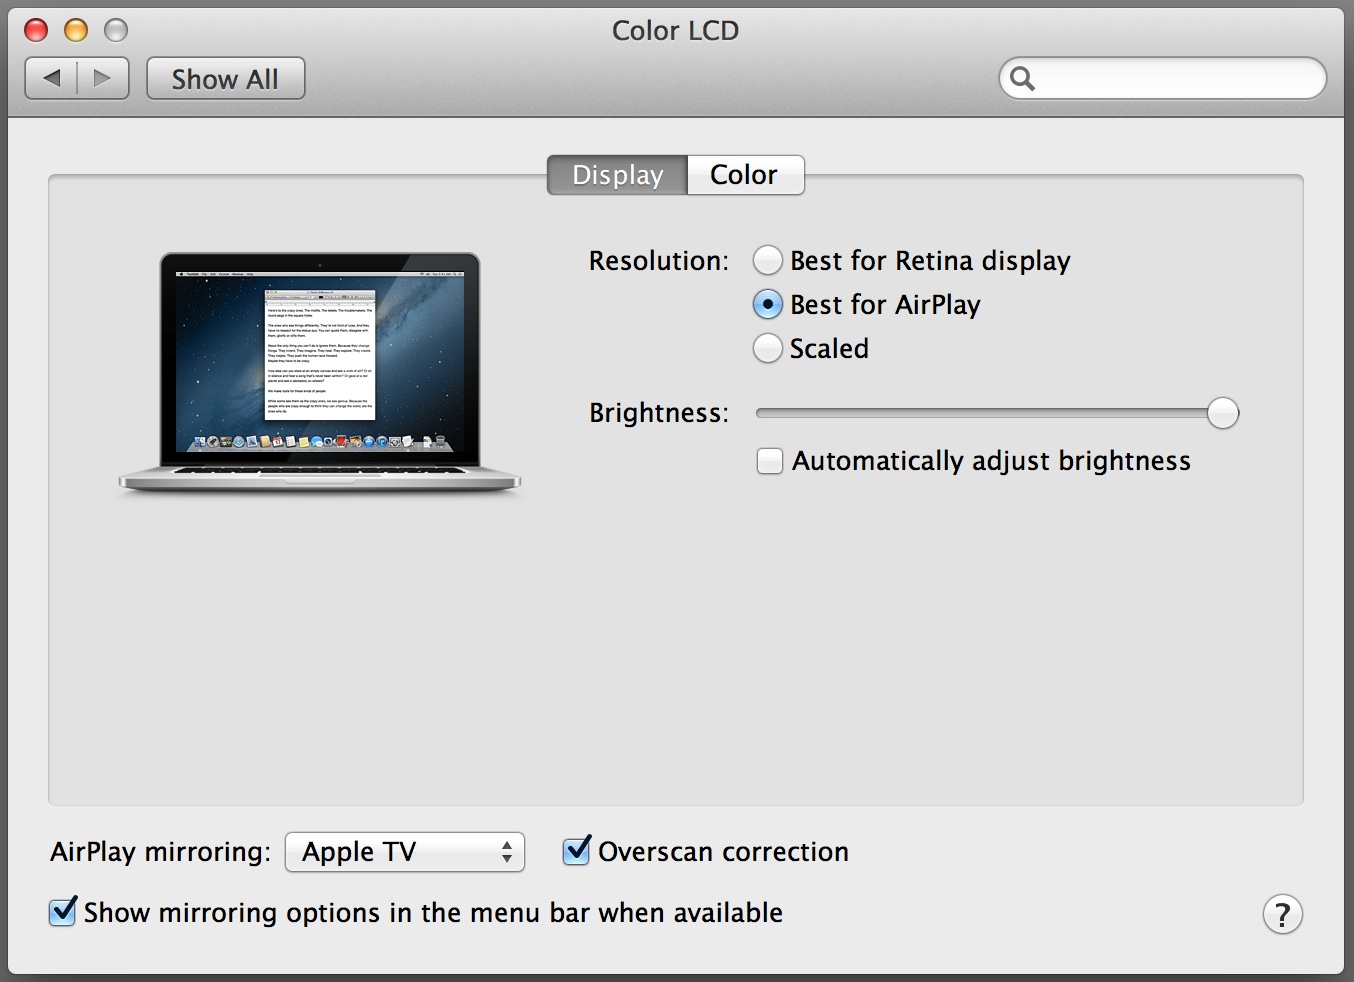
Task: Click the back navigation arrow
Action: (x=52, y=78)
